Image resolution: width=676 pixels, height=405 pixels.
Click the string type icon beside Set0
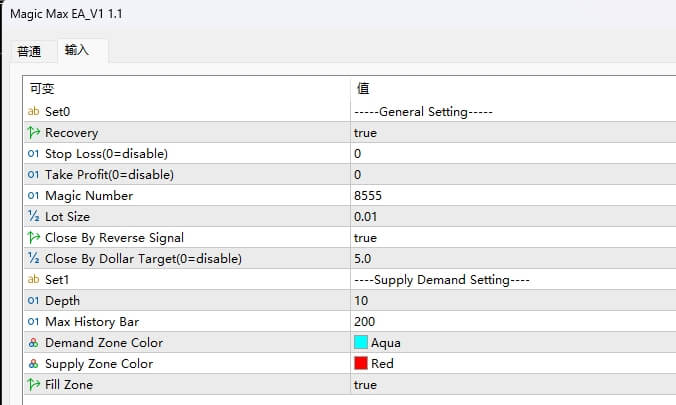pyautogui.click(x=33, y=112)
